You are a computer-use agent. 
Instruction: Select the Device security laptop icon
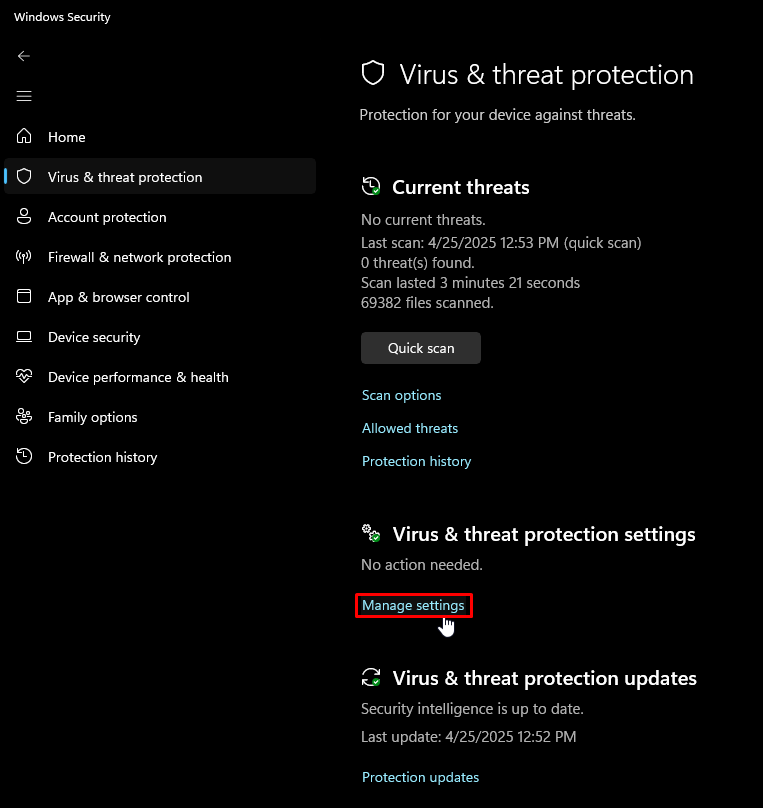click(x=24, y=337)
